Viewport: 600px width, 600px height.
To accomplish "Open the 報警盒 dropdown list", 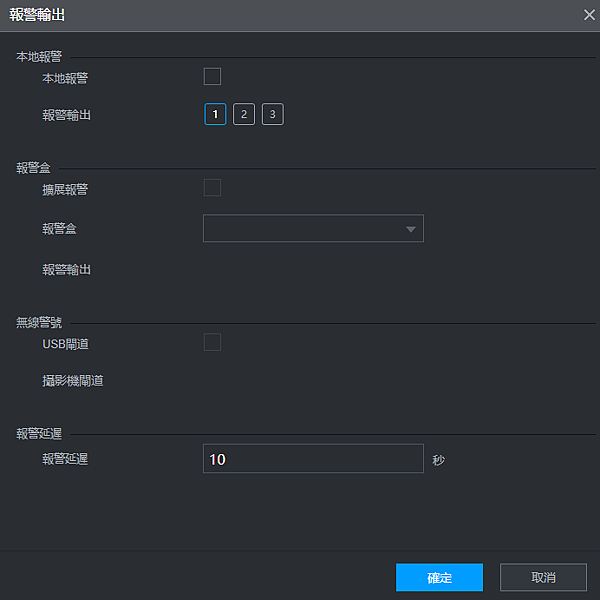I will [x=313, y=228].
